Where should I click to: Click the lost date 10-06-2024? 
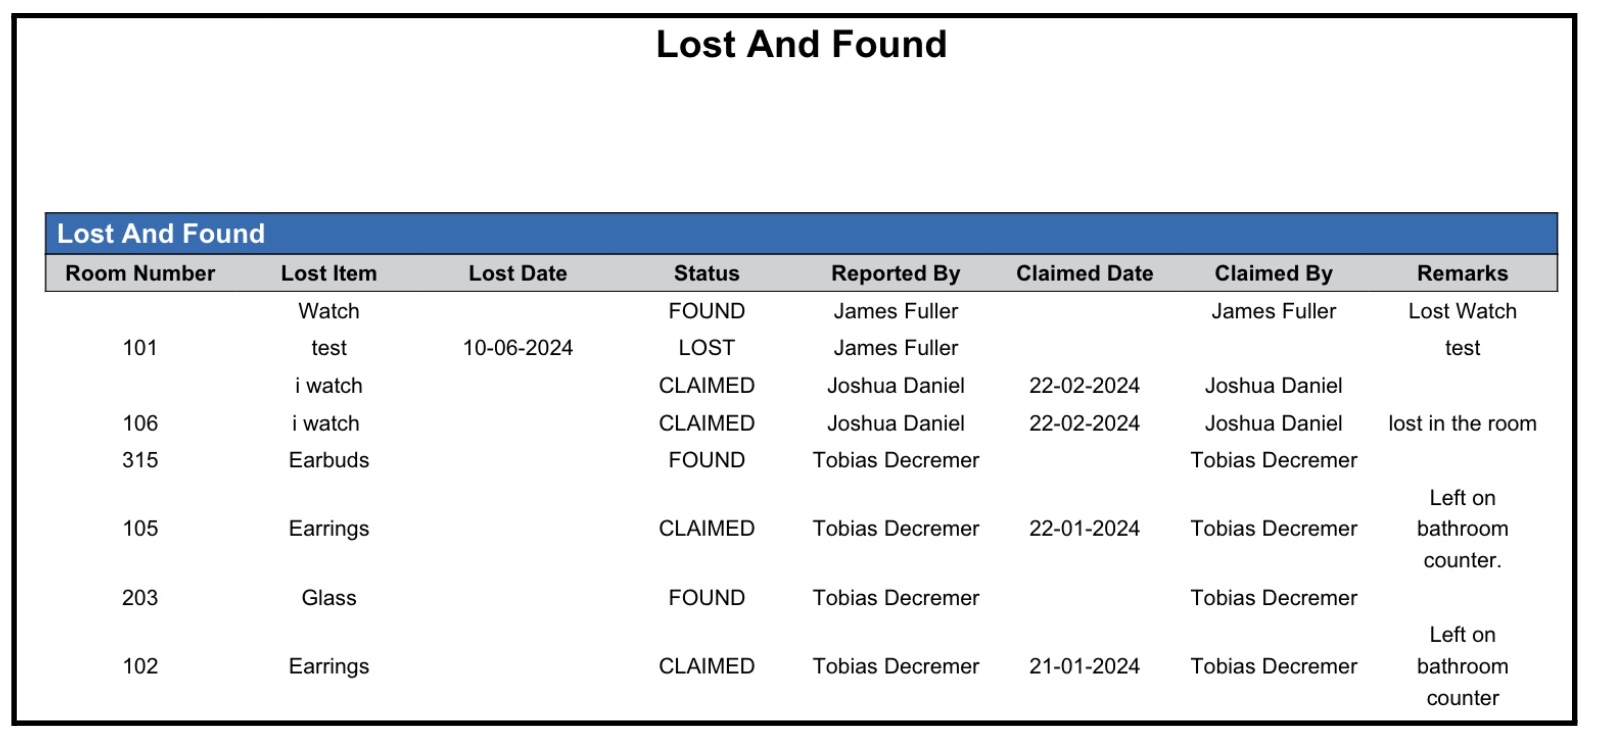[x=517, y=348]
